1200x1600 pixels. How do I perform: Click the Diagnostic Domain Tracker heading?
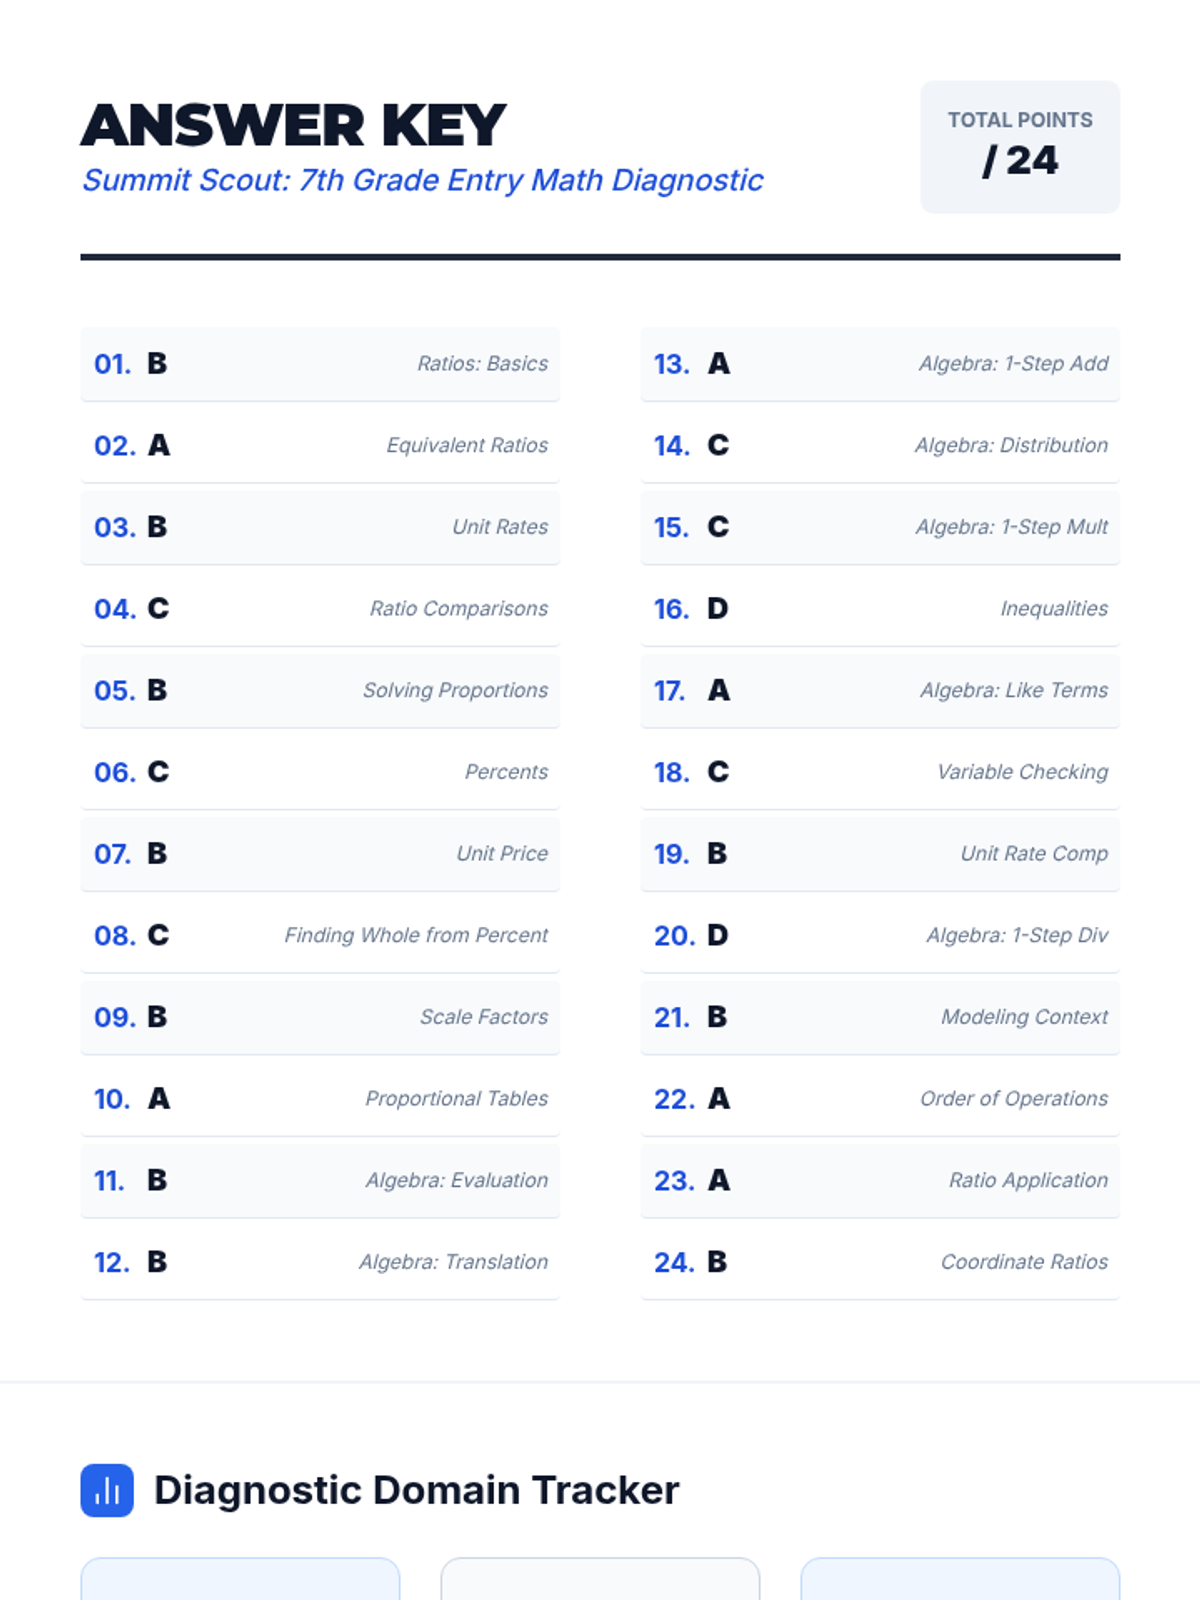[416, 1490]
